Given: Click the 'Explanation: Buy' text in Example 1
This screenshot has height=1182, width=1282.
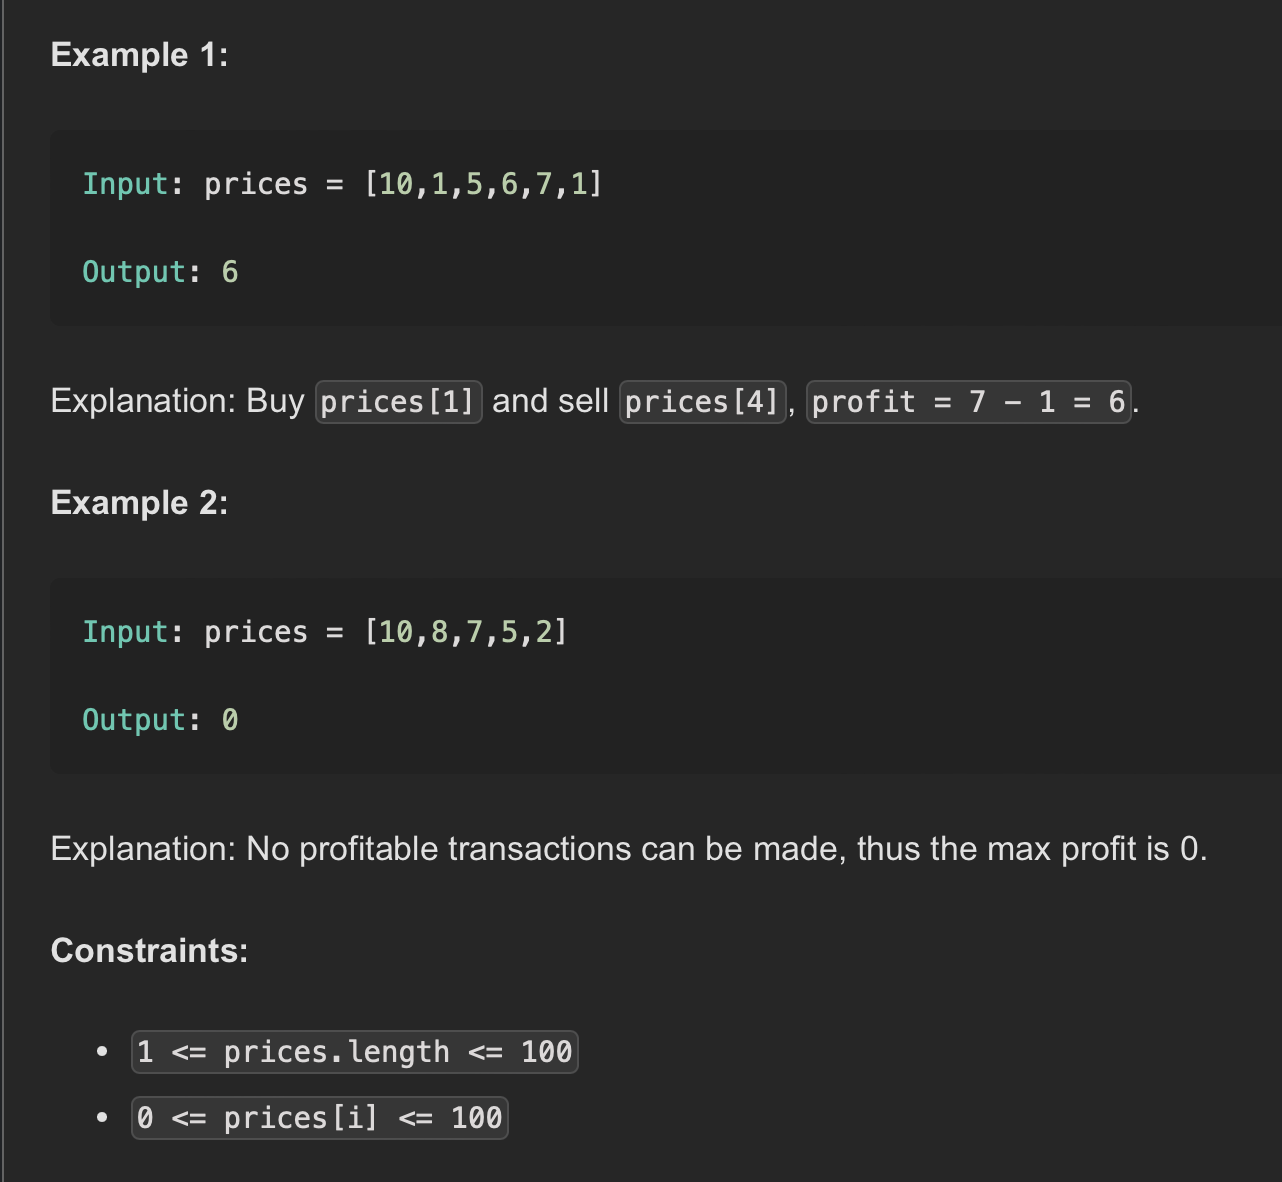Looking at the screenshot, I should [177, 401].
